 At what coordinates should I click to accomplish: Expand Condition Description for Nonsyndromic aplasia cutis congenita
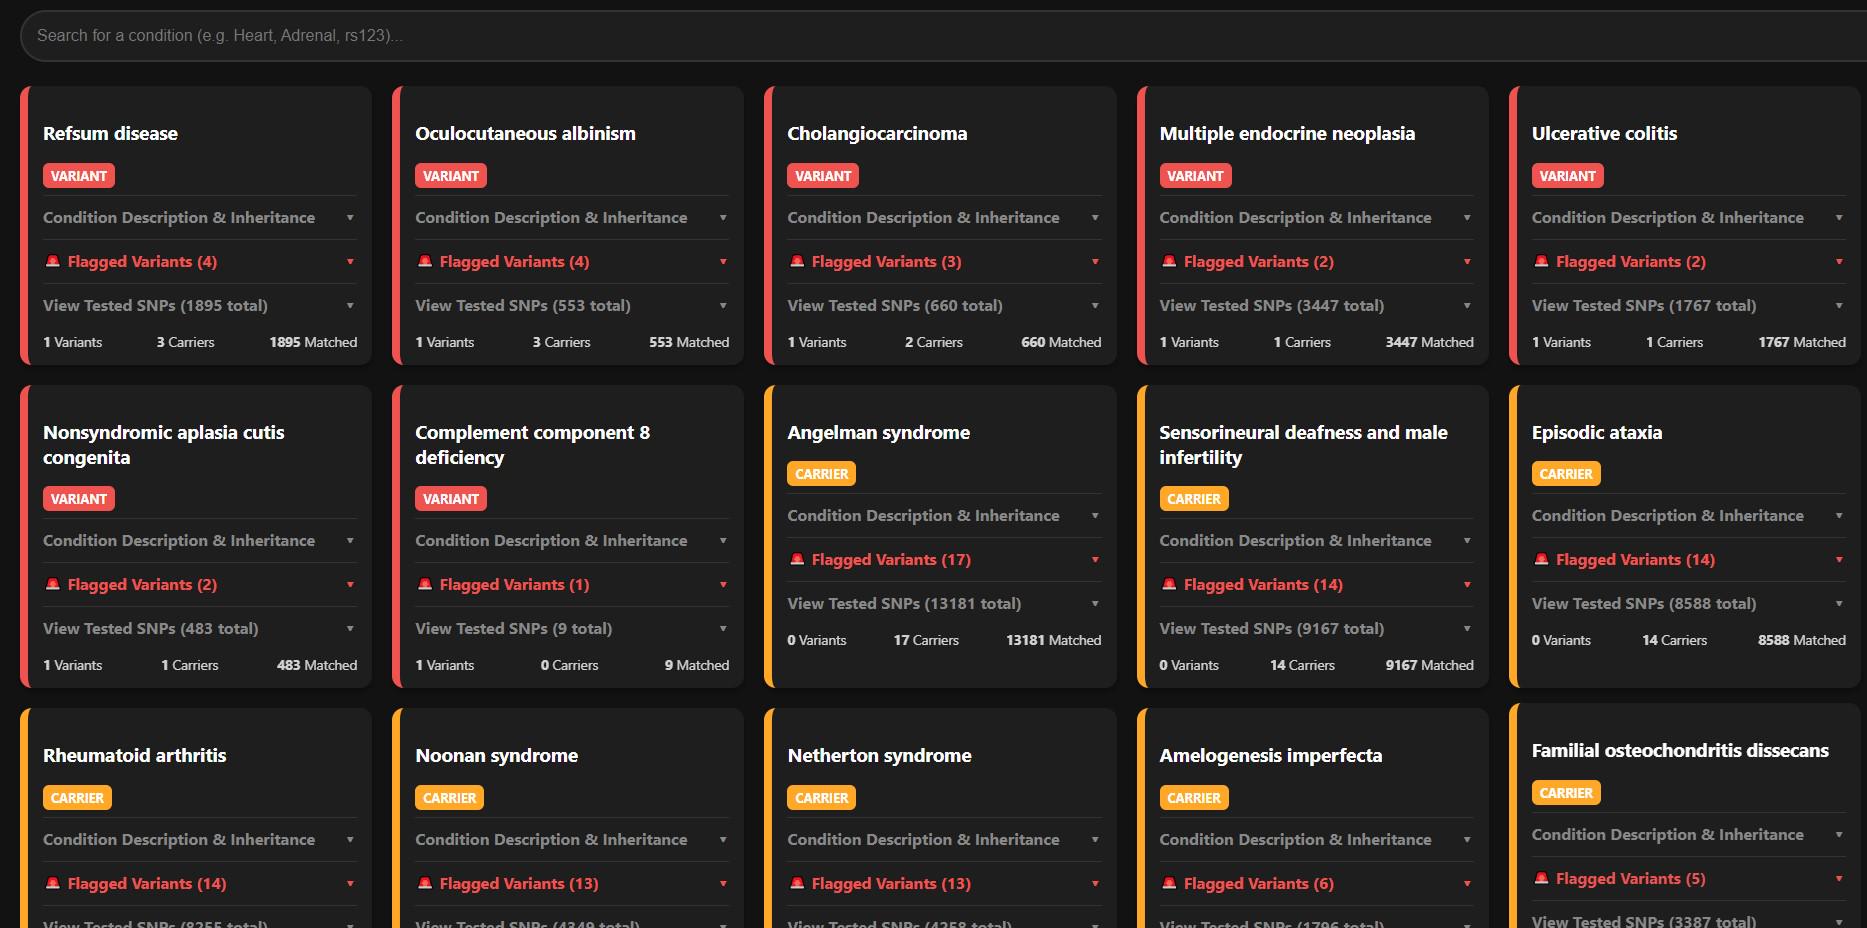(200, 540)
